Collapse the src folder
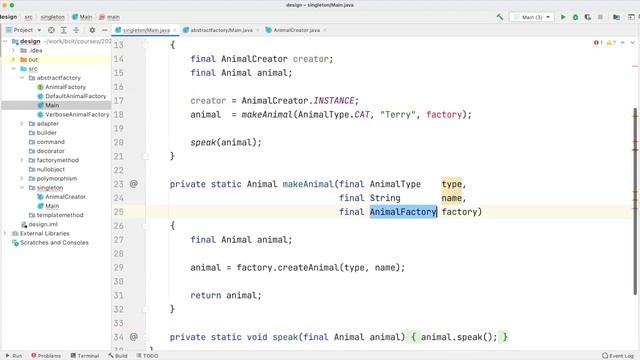 pos(13,69)
